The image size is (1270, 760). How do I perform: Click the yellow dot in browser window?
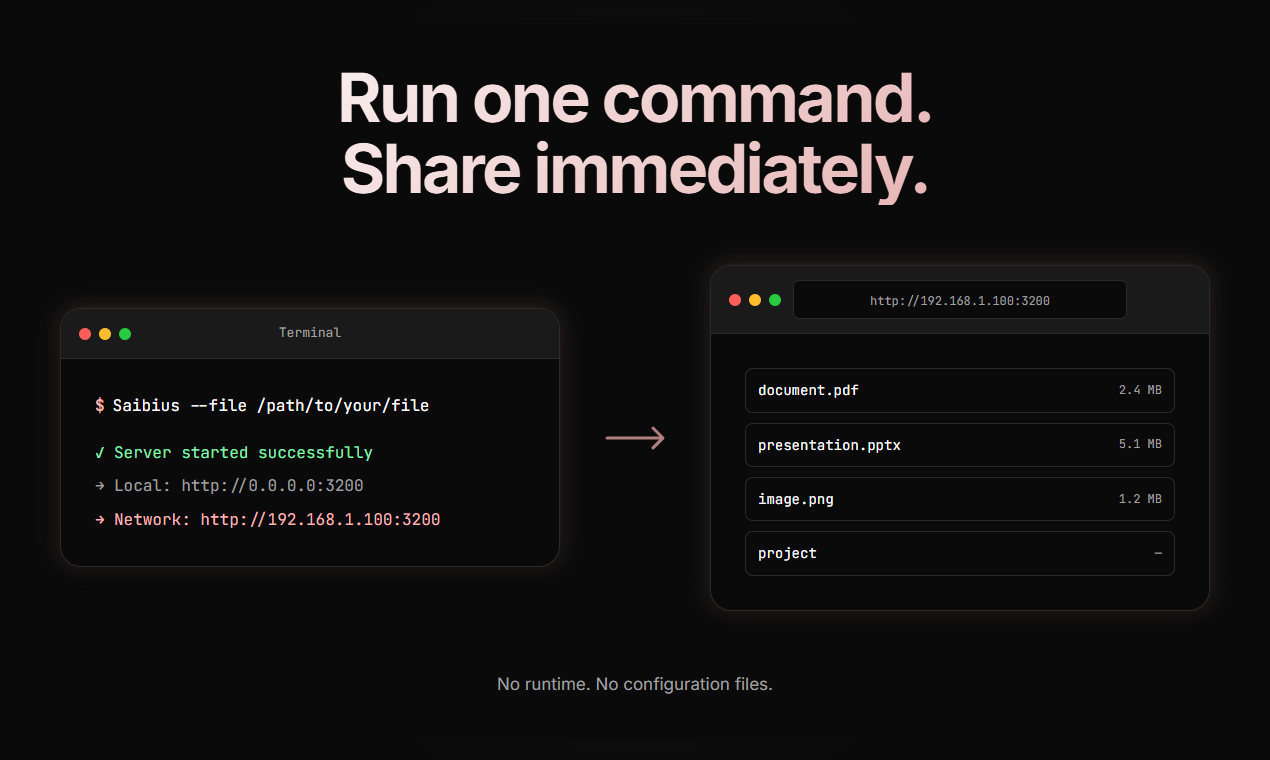(x=755, y=300)
